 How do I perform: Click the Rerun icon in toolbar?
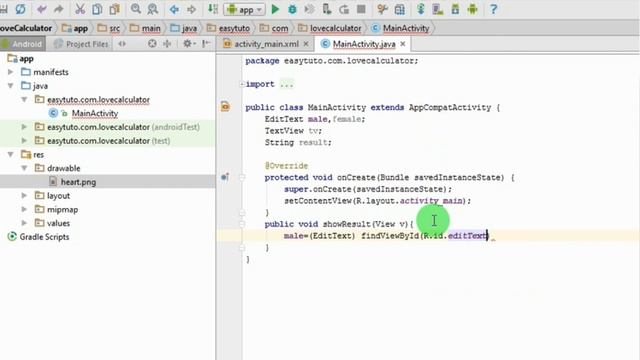[x=344, y=9]
